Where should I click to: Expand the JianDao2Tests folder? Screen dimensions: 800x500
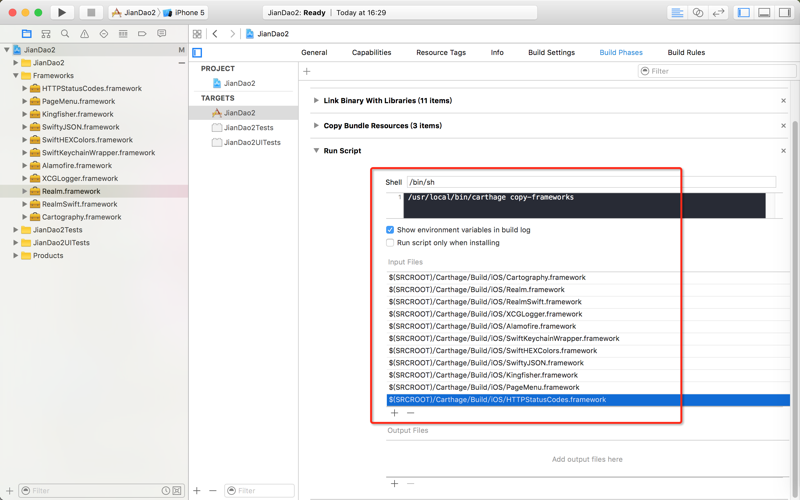coord(15,230)
